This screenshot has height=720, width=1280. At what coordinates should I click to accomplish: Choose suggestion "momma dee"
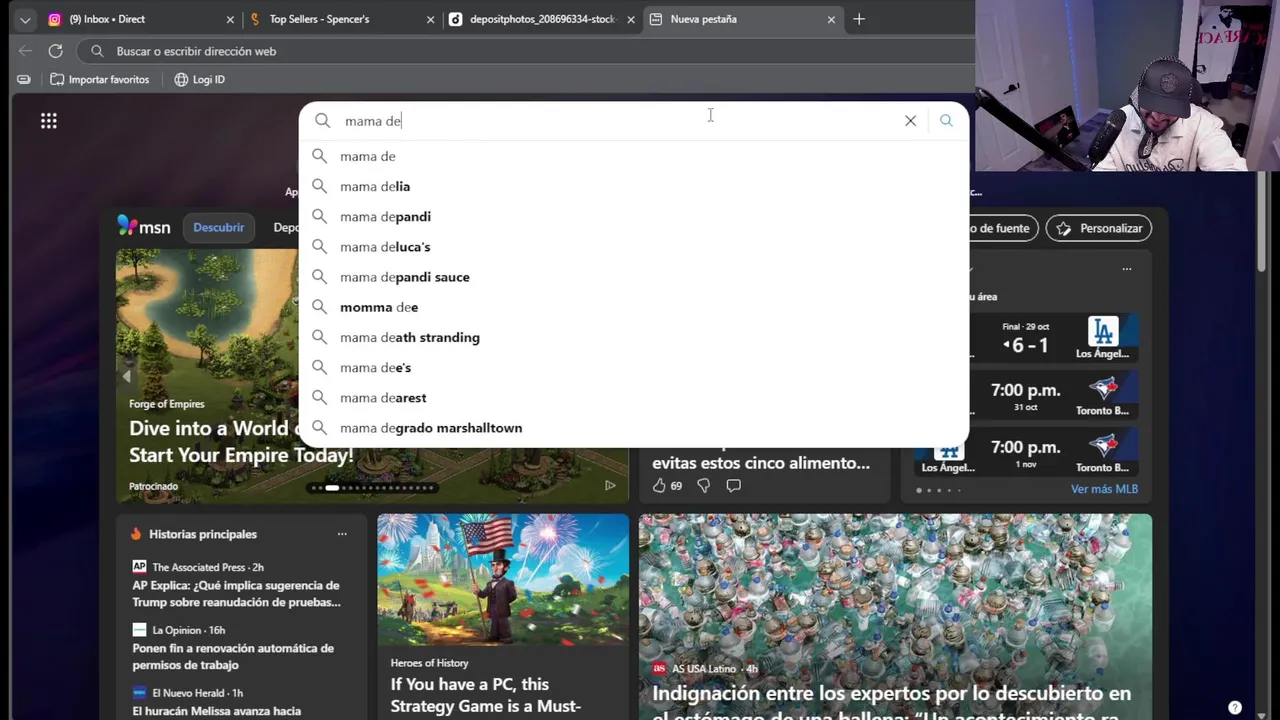634,307
